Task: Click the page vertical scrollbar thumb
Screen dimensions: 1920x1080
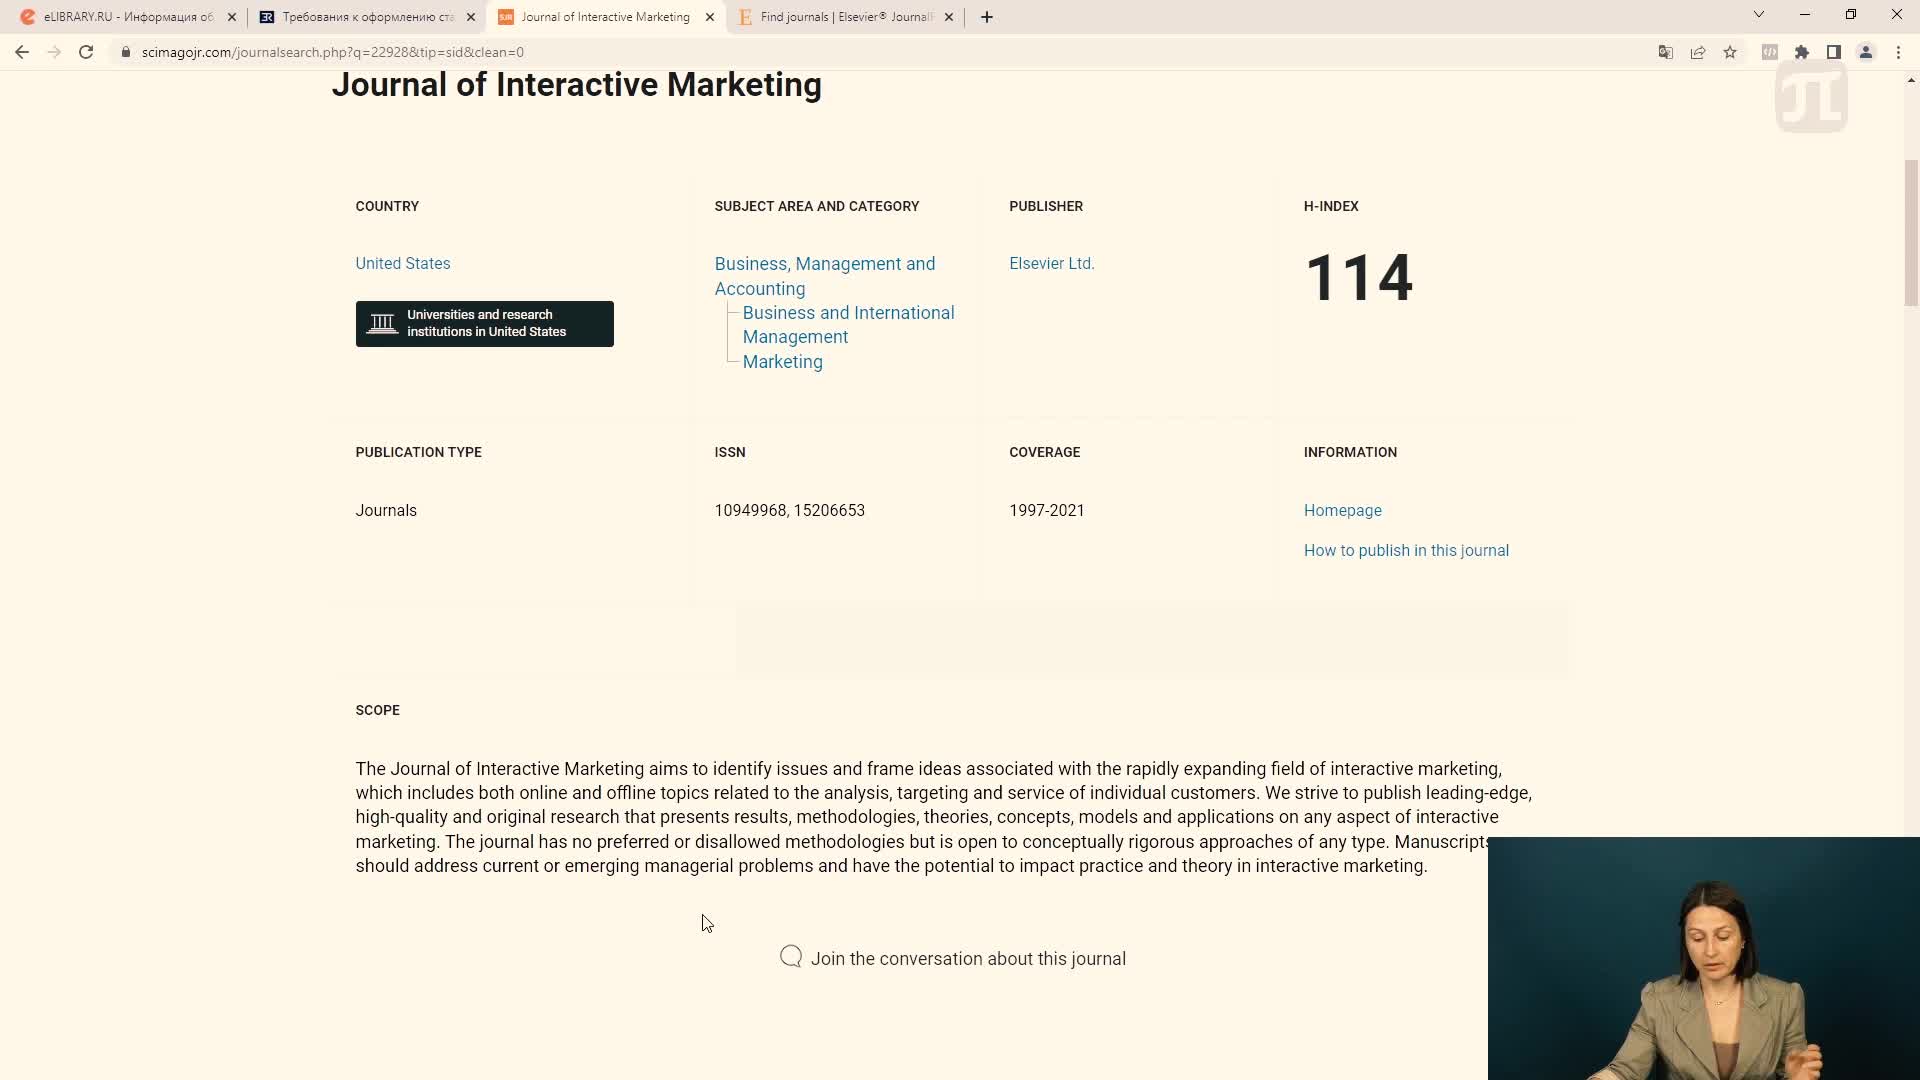Action: (1911, 233)
